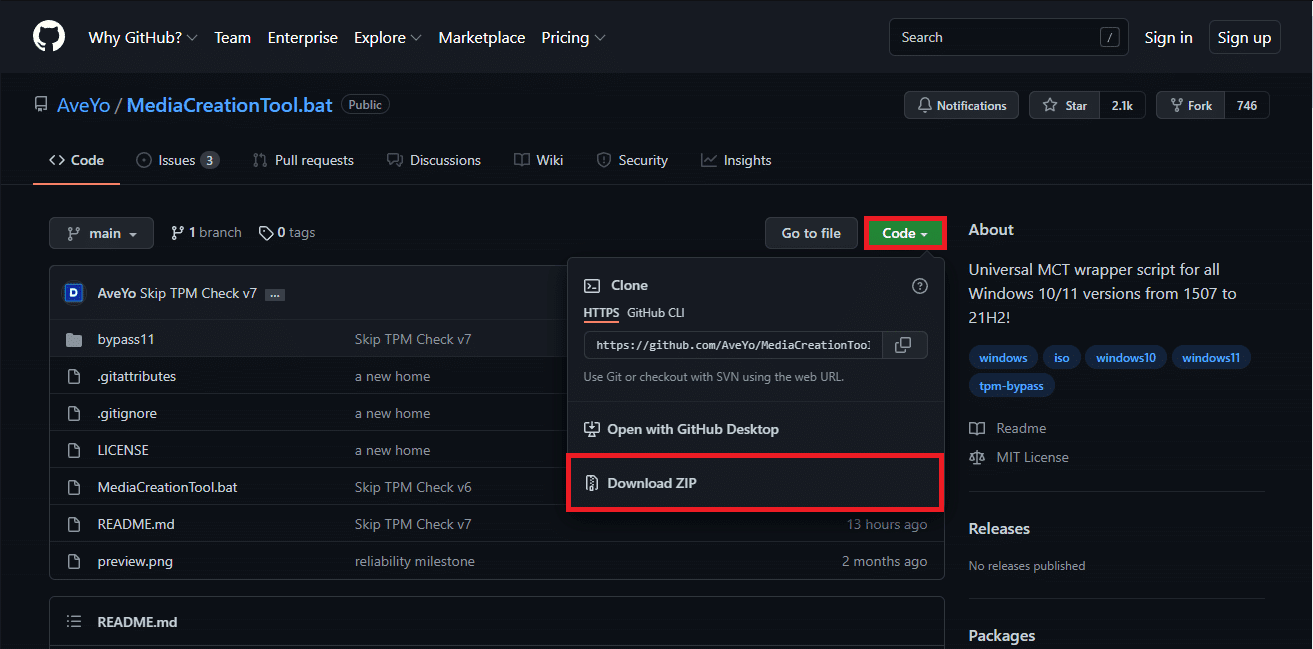Viewport: 1313px width, 649px height.
Task: Open the Marketplace link in the header
Action: (x=482, y=37)
